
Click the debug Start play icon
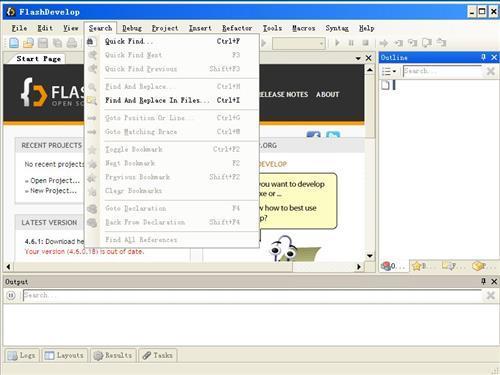tap(337, 43)
